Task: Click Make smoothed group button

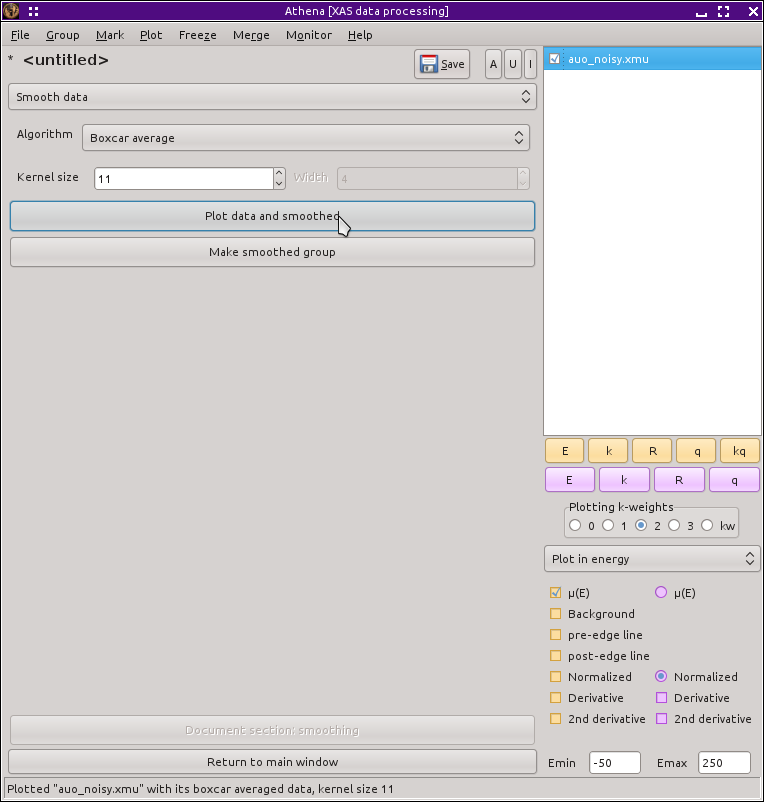Action: click(272, 252)
